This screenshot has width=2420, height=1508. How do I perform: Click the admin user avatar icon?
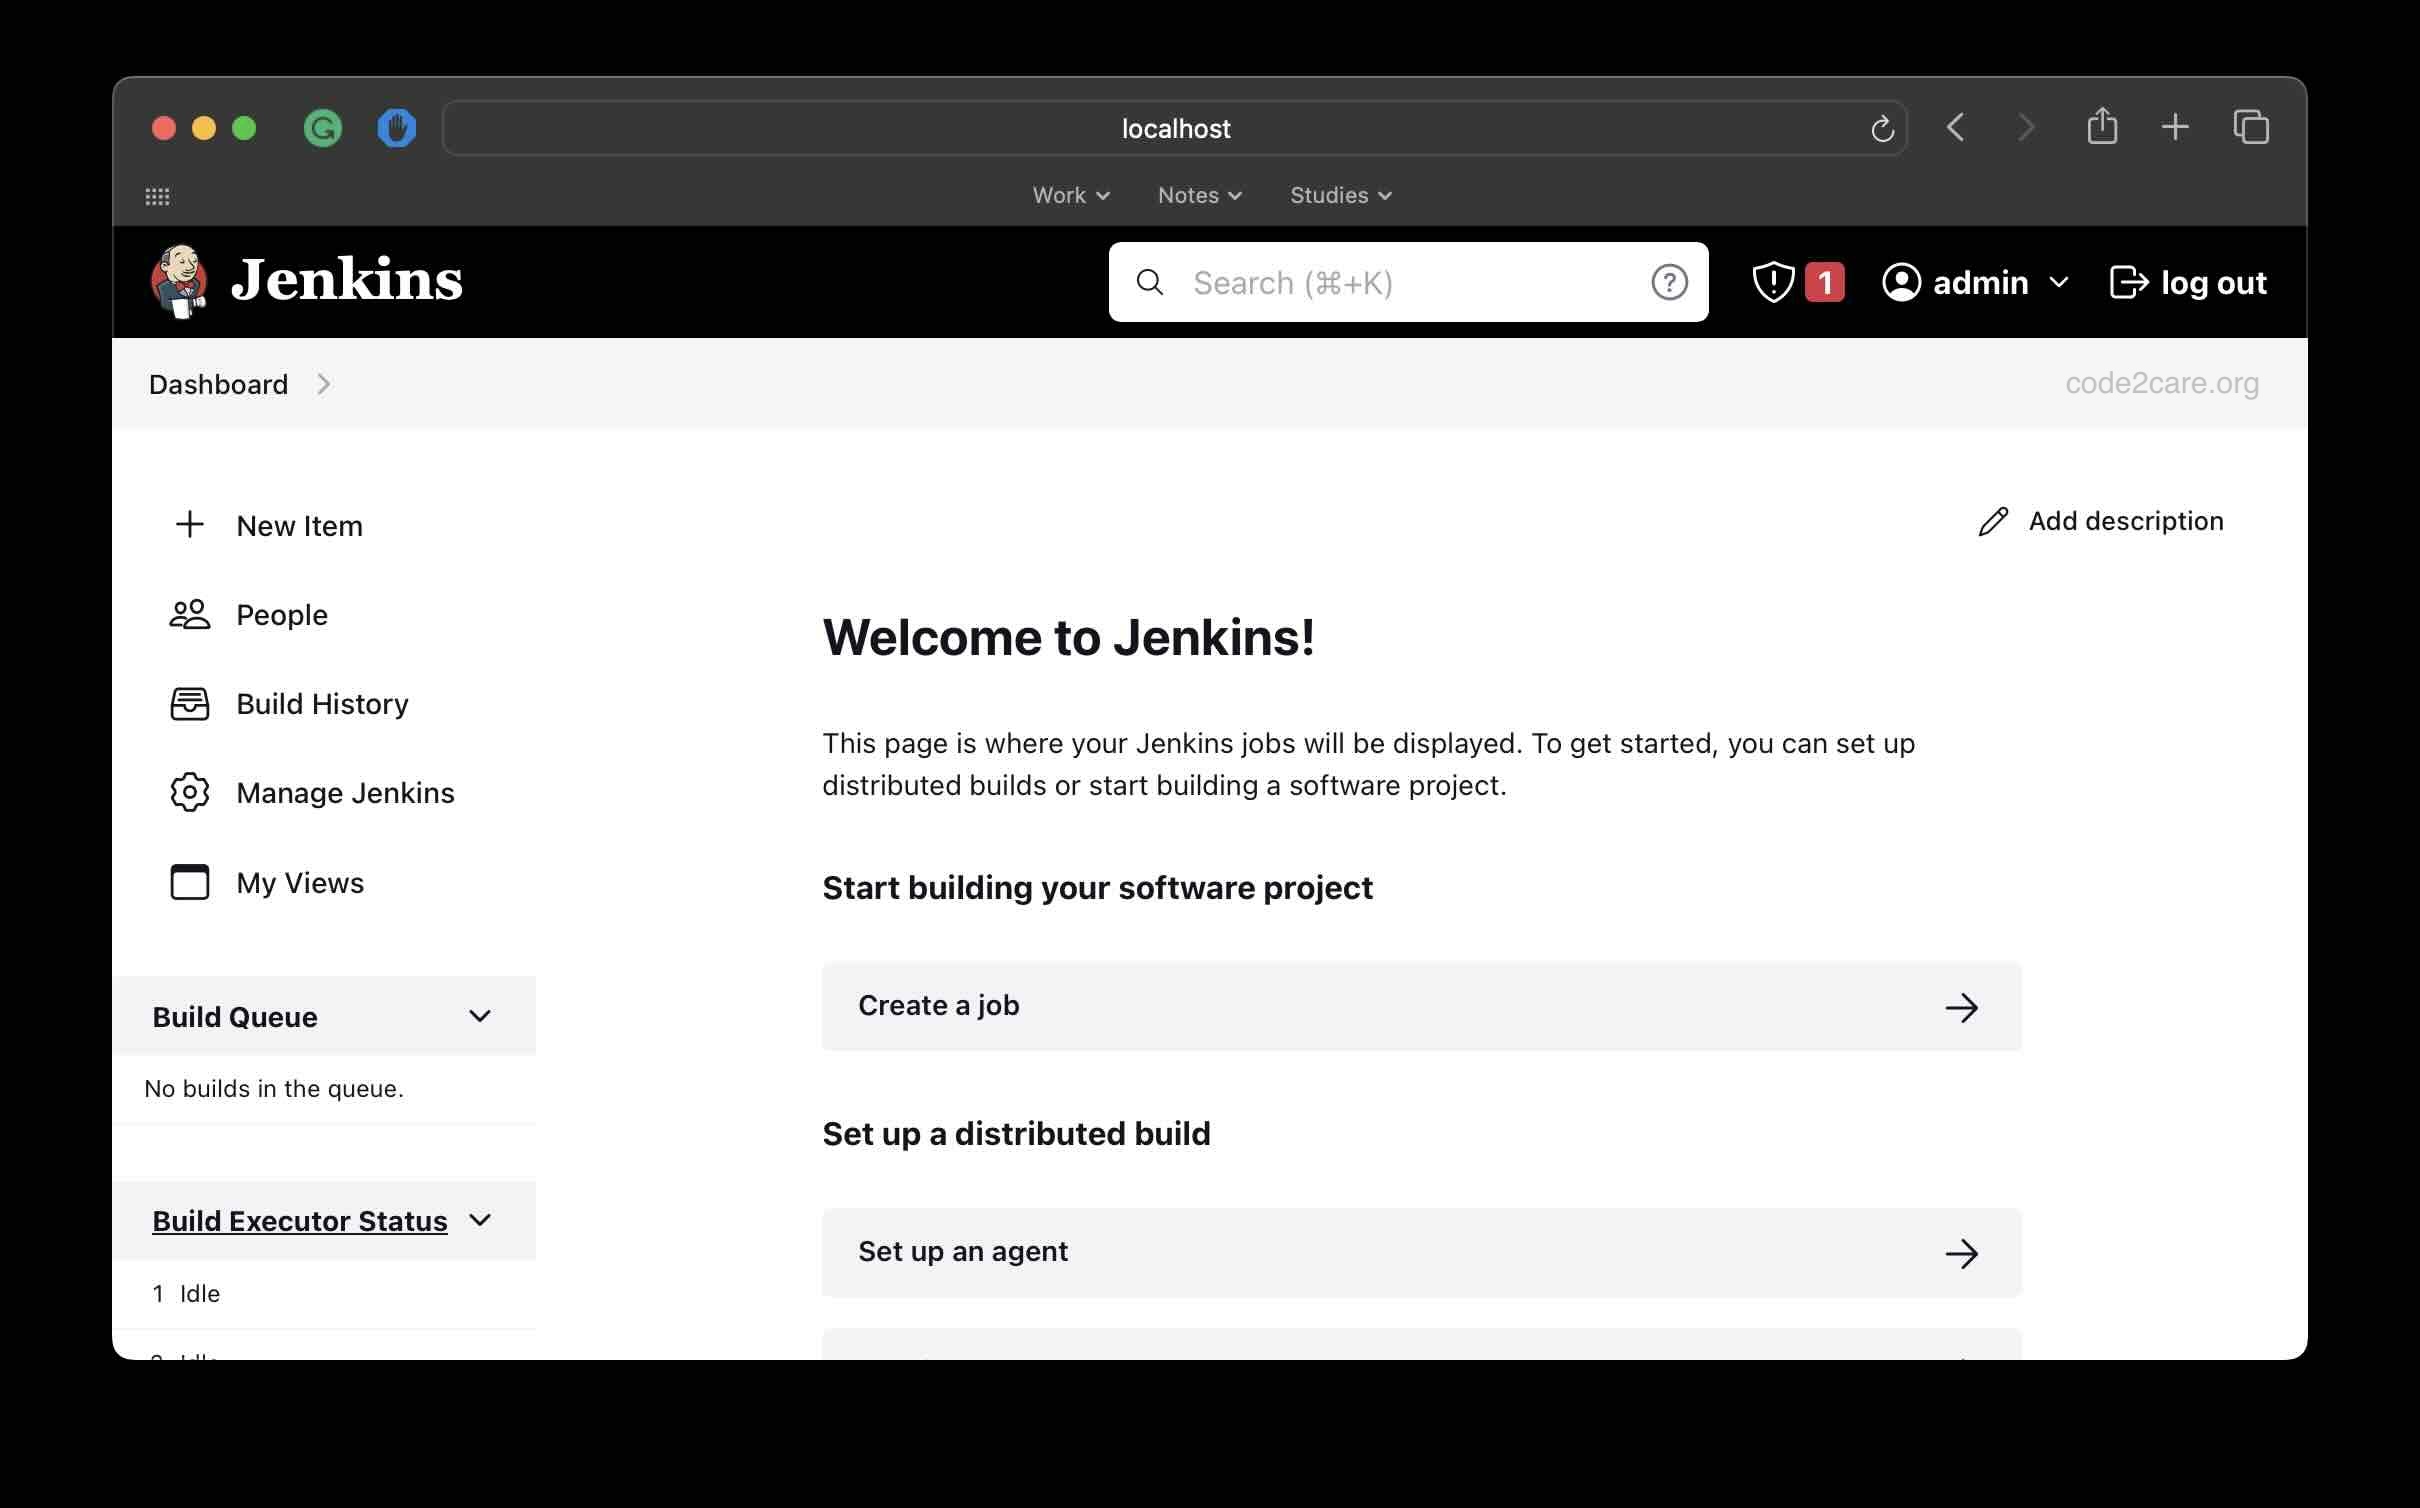point(1901,282)
